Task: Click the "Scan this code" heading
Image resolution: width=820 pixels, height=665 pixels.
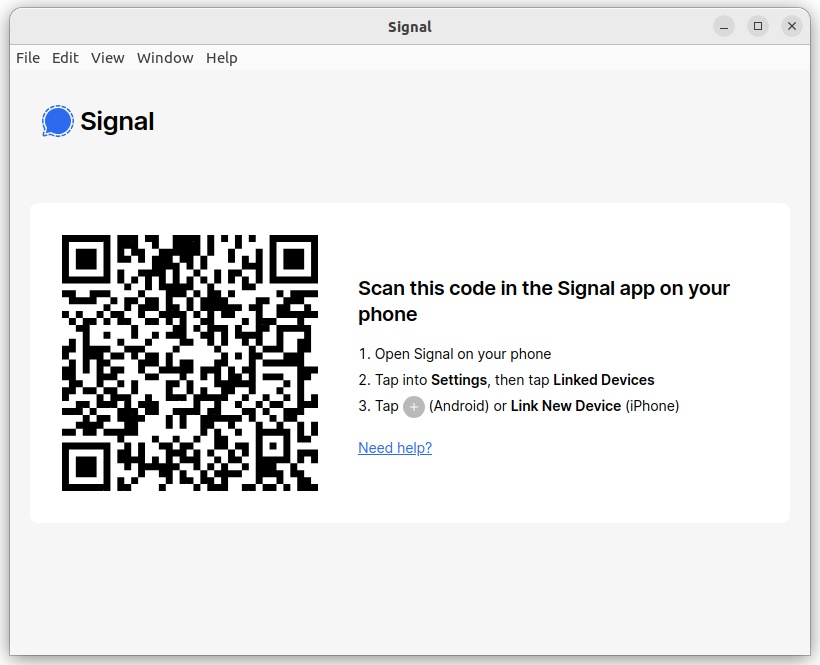Action: [544, 301]
